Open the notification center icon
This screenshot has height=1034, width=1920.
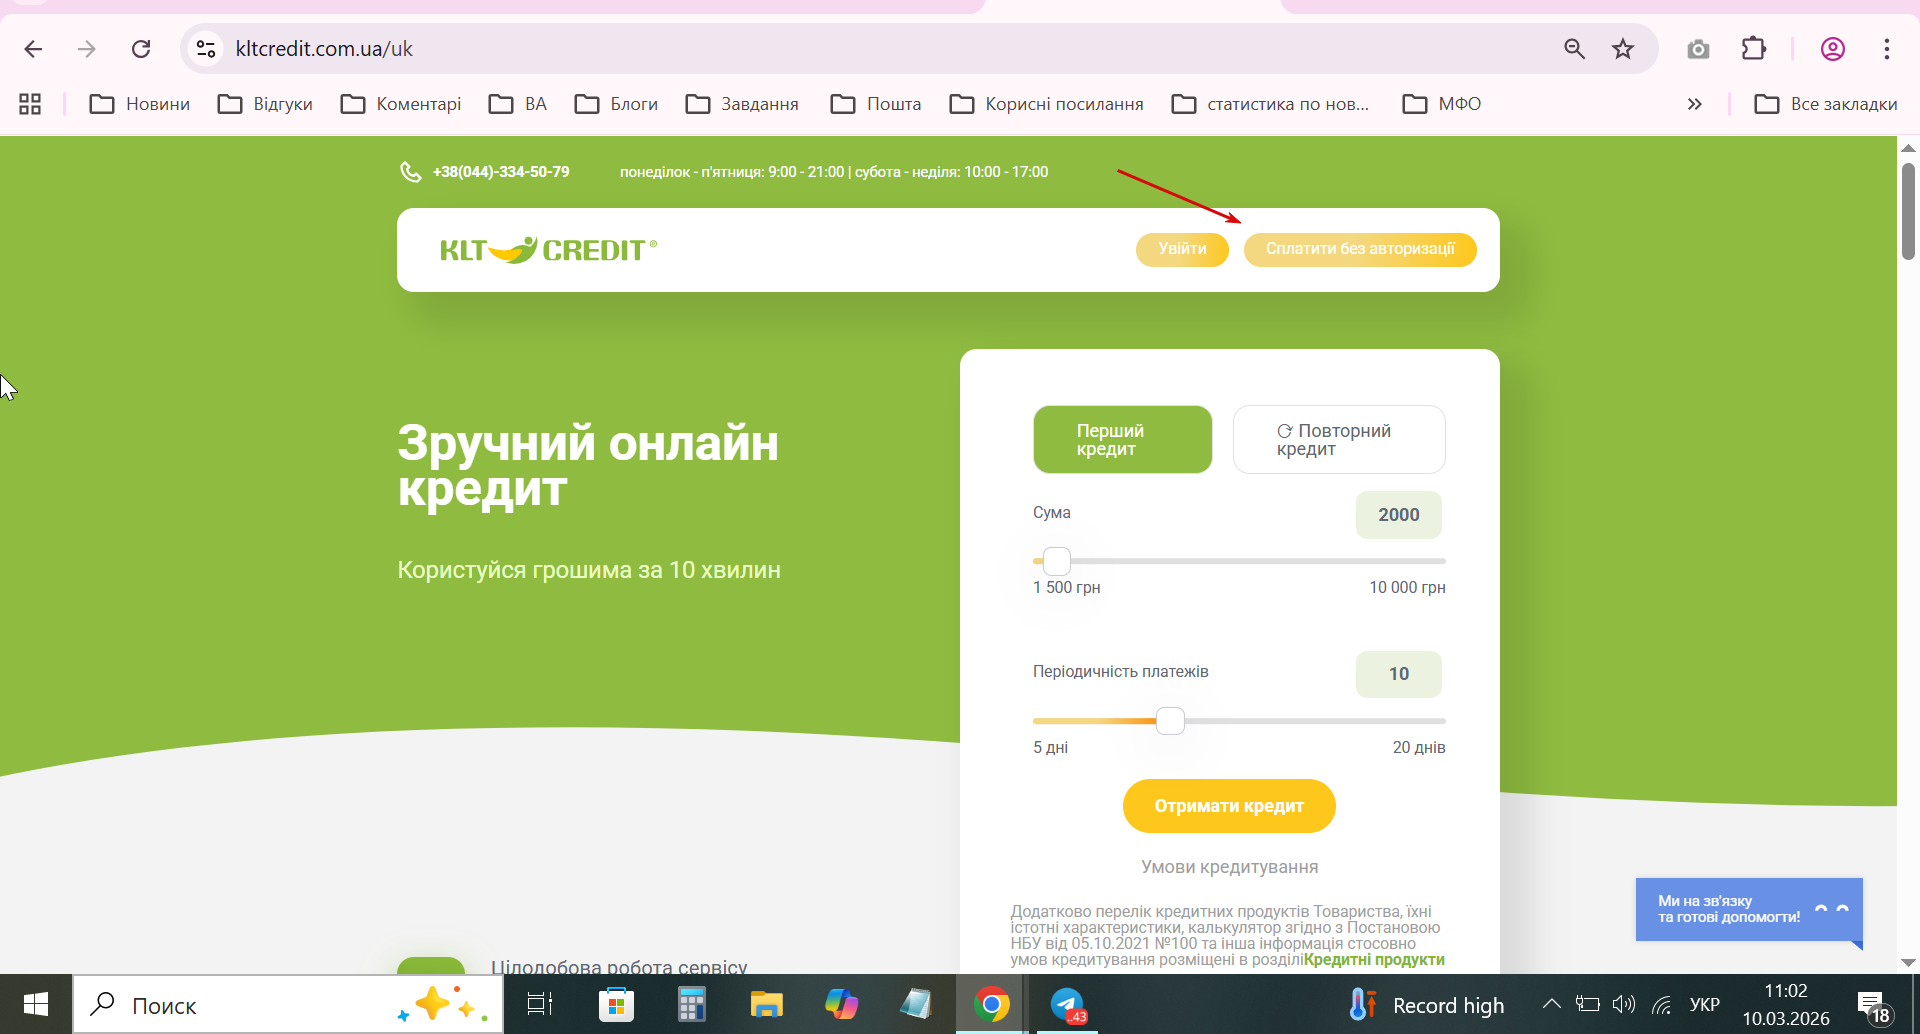coord(1872,1005)
